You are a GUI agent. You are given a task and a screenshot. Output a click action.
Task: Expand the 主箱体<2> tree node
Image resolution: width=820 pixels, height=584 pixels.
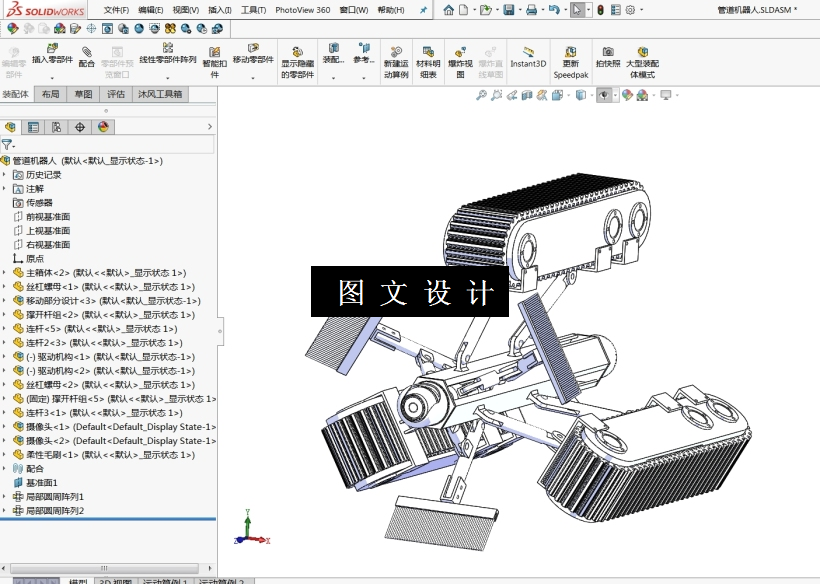pos(5,272)
